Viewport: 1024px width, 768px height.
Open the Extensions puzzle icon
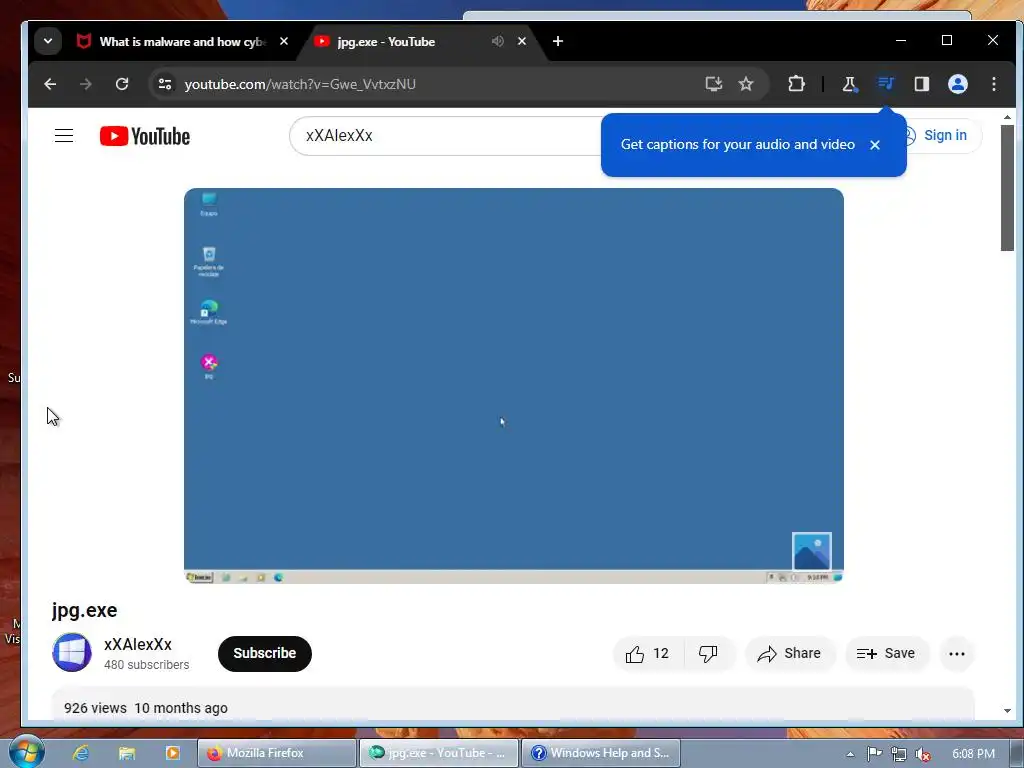pos(796,84)
